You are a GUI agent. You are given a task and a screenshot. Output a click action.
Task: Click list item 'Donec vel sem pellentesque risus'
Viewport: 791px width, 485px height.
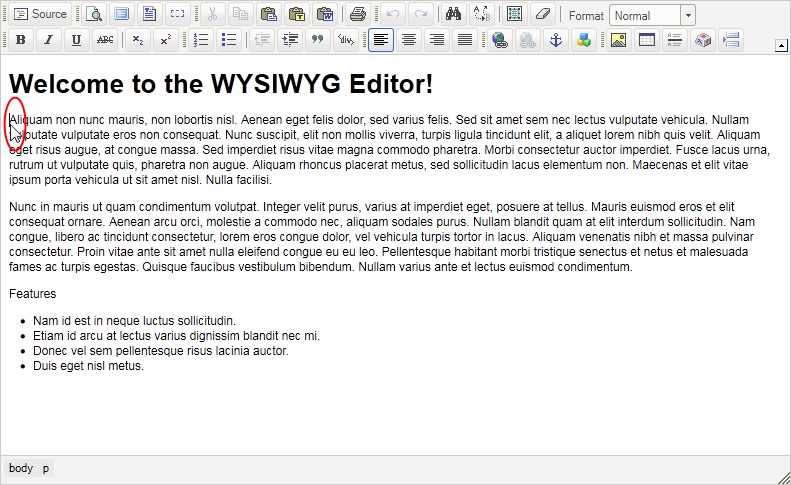pos(161,351)
